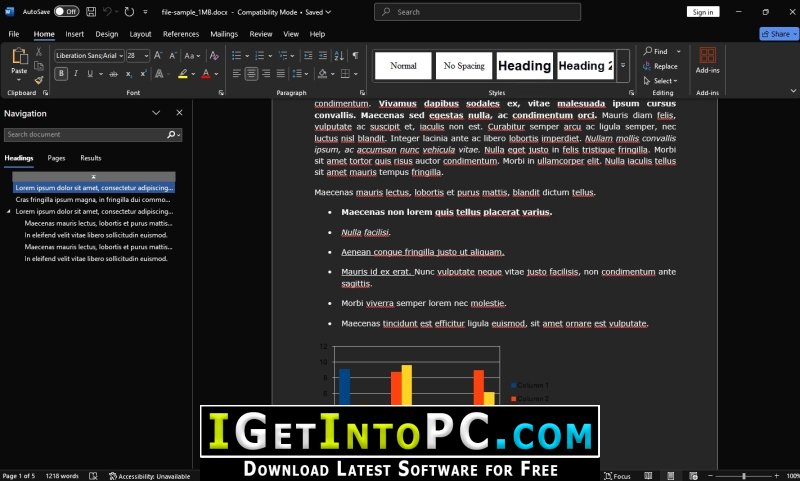Toggle paragraph marks display
The height and width of the screenshot is (481, 800).
pos(355,56)
